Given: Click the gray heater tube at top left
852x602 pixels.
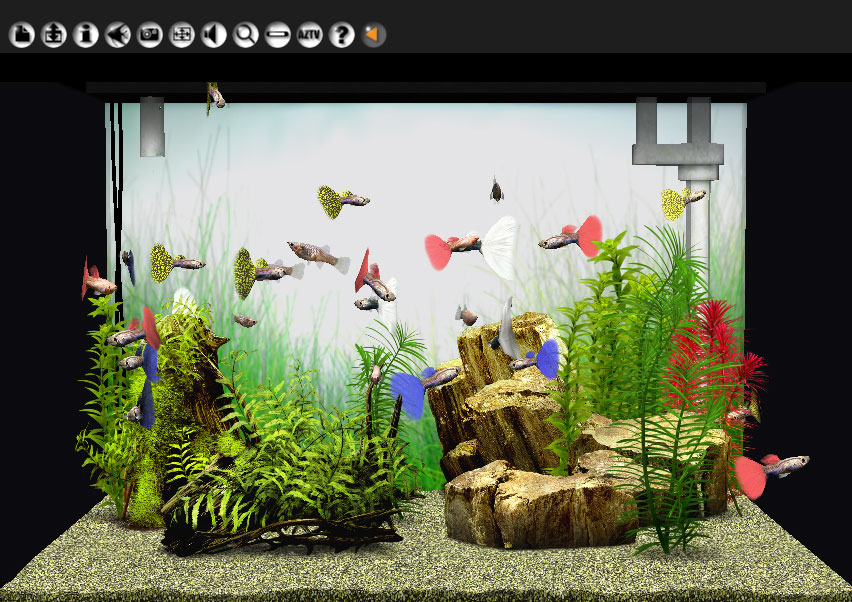Looking at the screenshot, I should pos(152,127).
